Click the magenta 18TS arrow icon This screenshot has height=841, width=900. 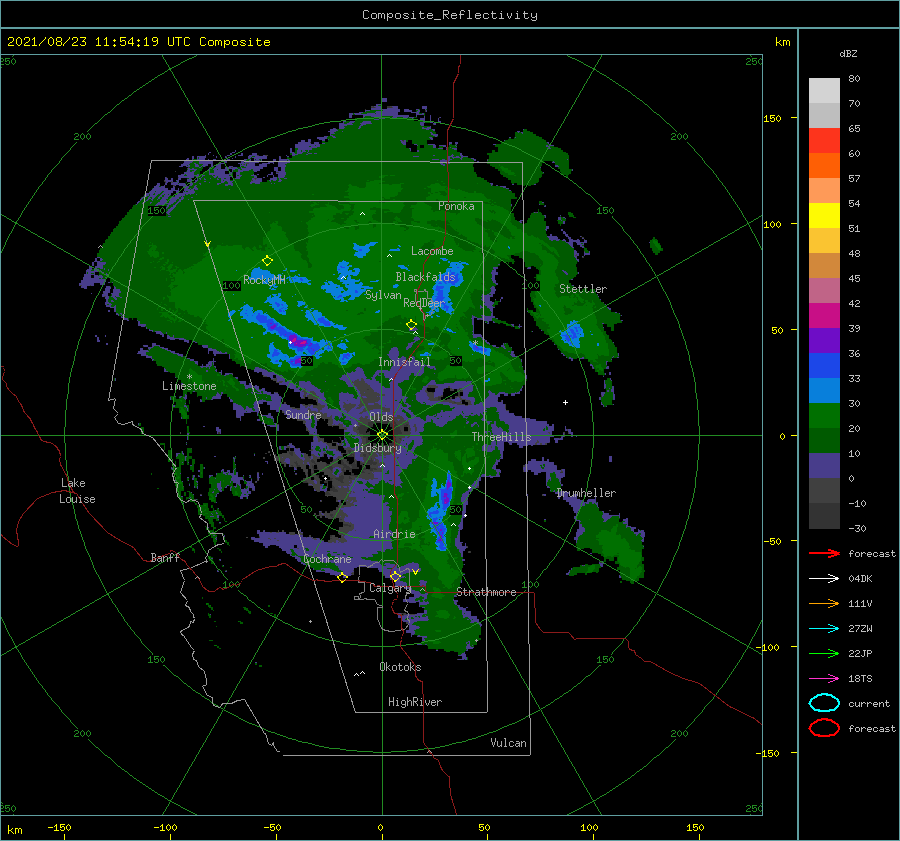(x=824, y=679)
